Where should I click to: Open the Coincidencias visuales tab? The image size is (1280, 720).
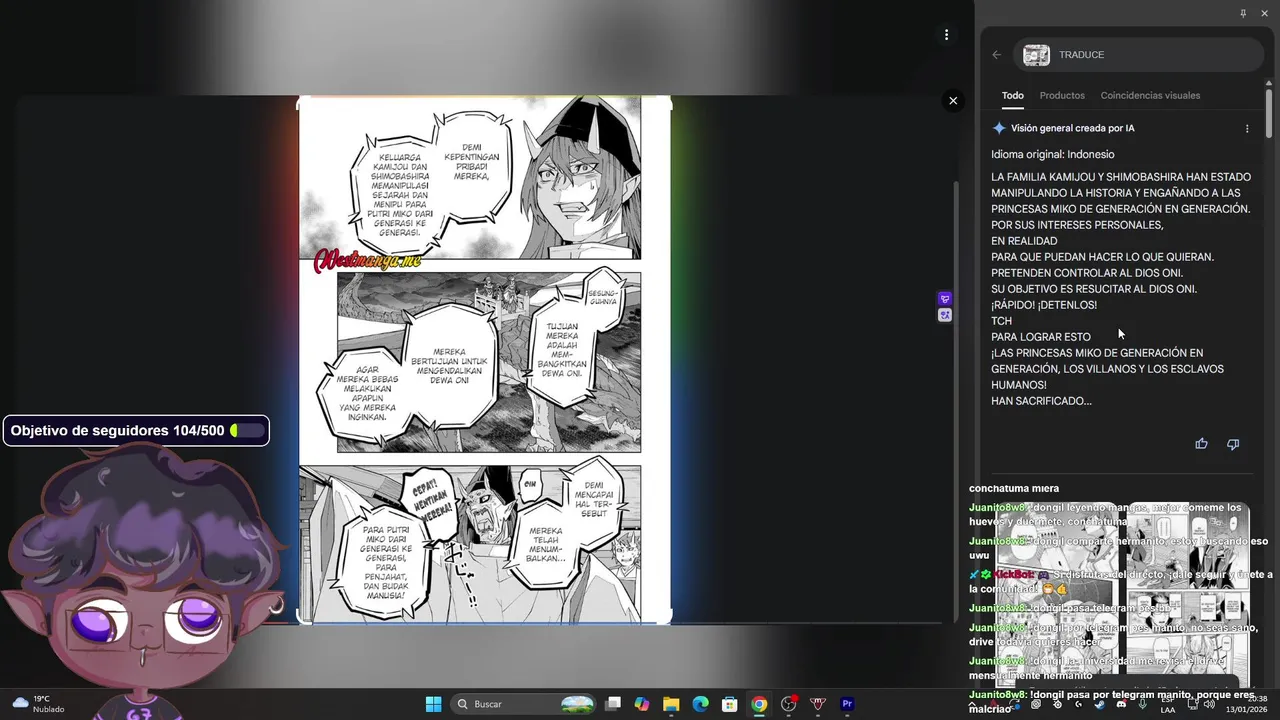pos(1150,96)
